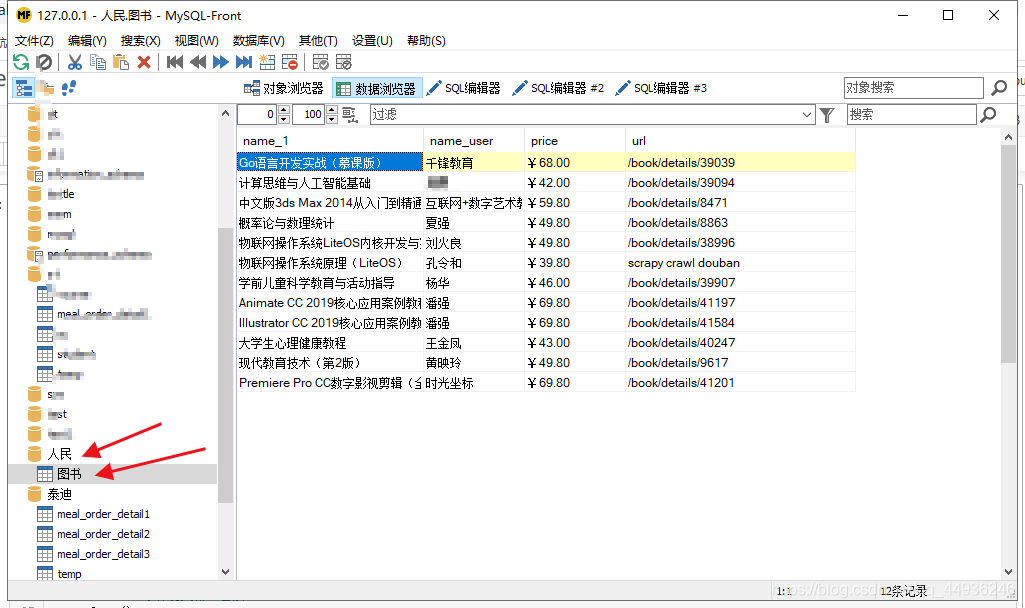Open SQL编辑器 #3 tab
Image resolution: width=1025 pixels, height=608 pixels.
click(x=662, y=88)
